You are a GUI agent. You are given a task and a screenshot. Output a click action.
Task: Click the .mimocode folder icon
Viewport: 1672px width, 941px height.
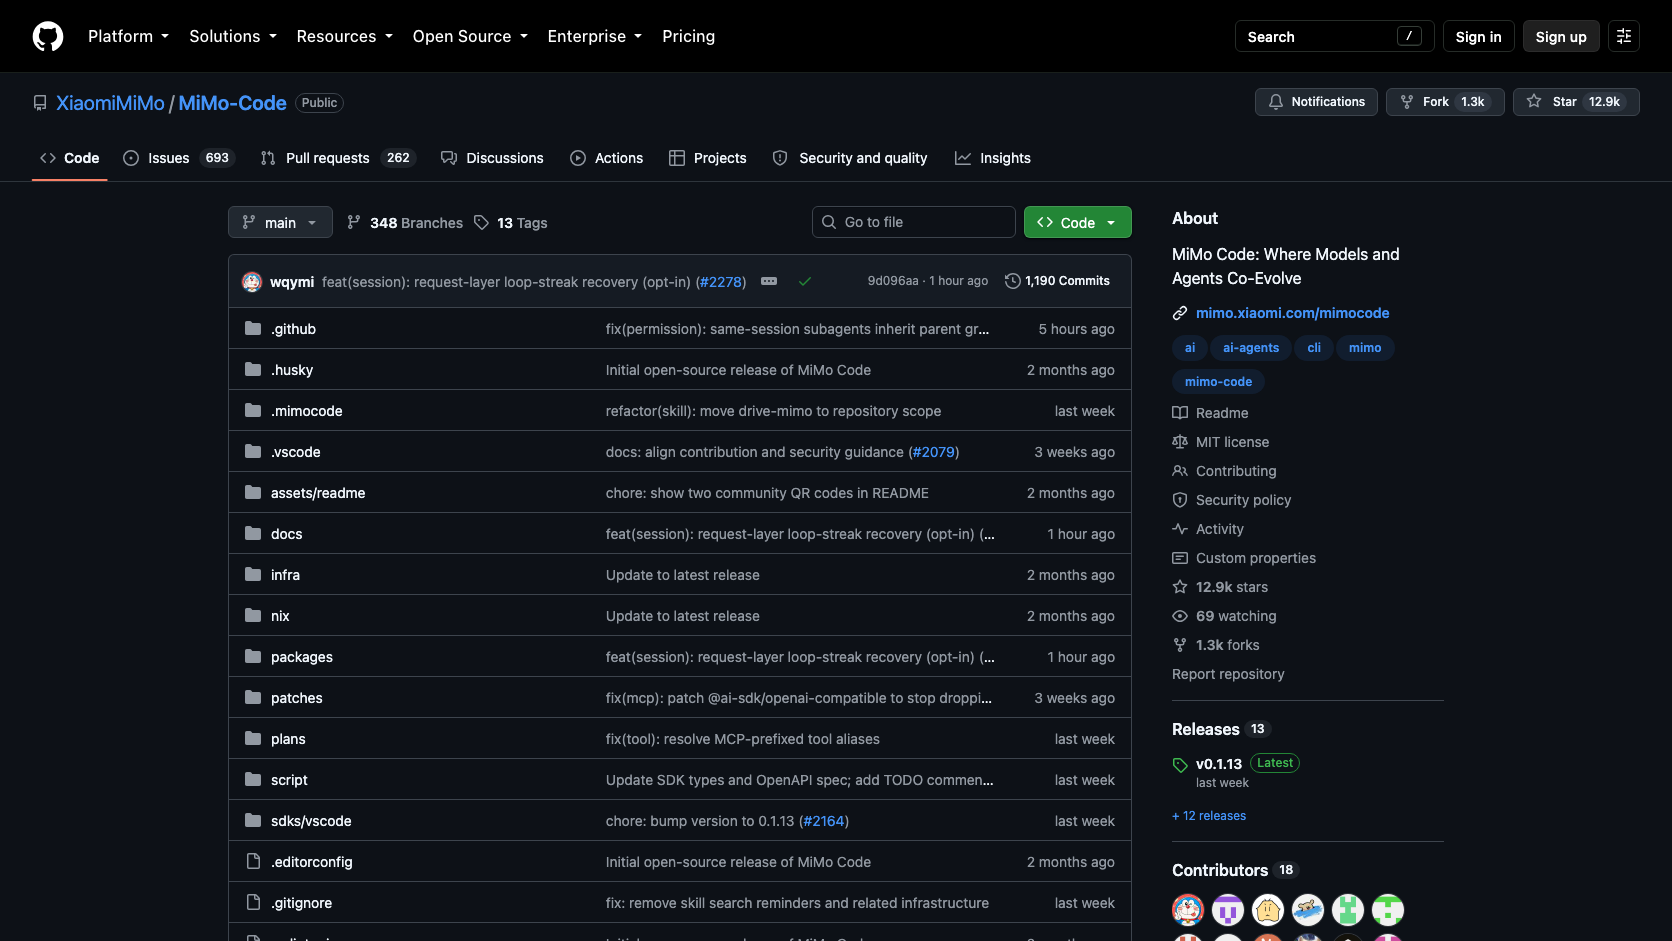point(253,410)
